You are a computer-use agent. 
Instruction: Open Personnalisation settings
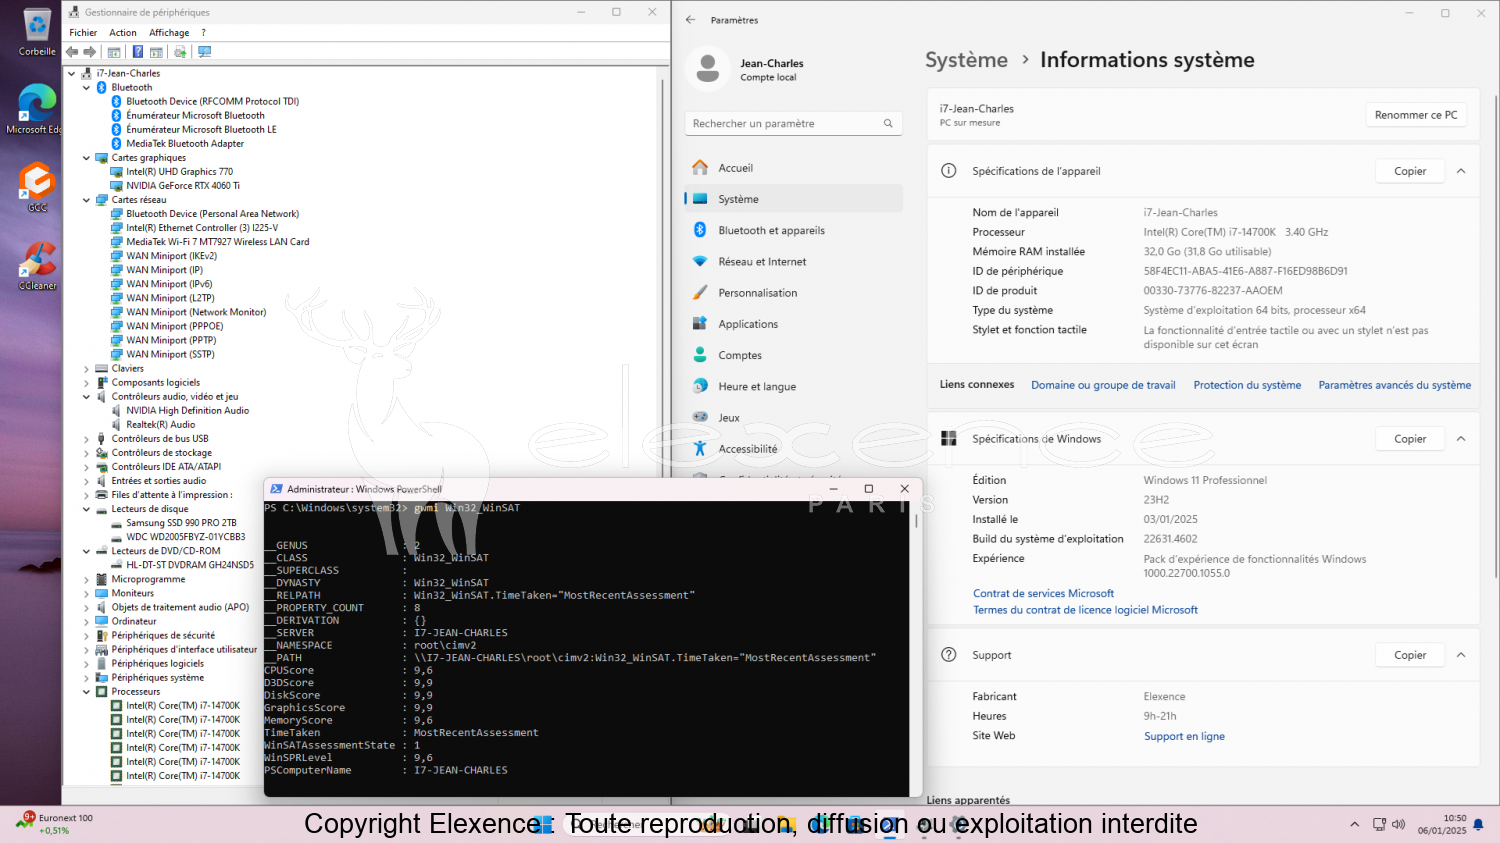[794, 293]
